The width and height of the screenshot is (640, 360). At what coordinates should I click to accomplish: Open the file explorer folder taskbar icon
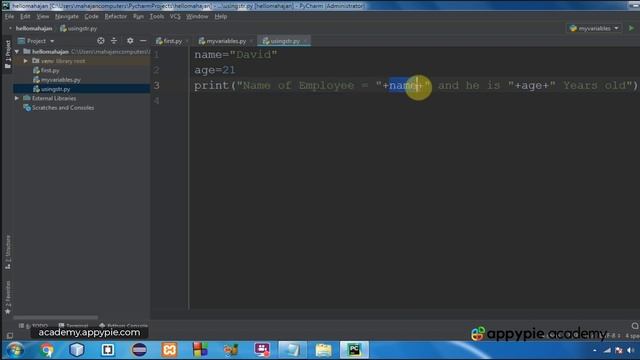[323, 350]
